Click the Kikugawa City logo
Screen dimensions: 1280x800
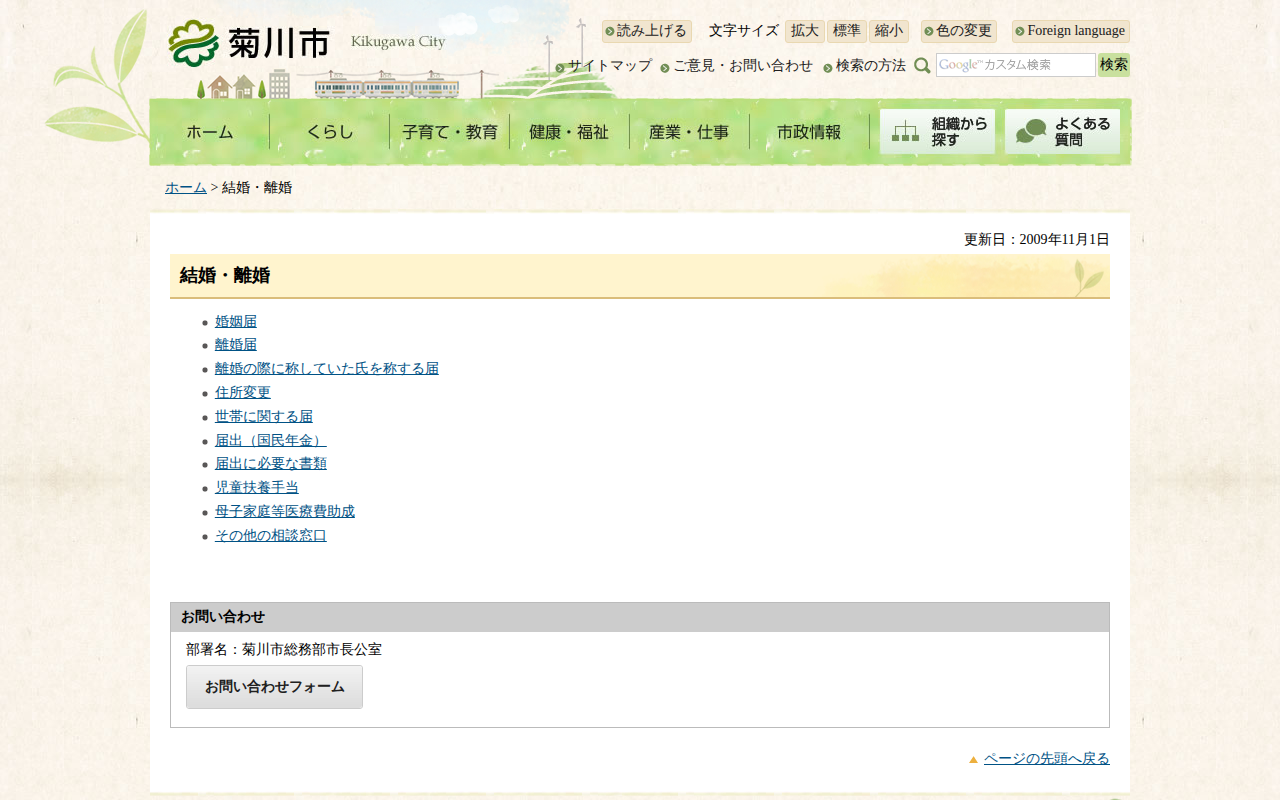(250, 43)
